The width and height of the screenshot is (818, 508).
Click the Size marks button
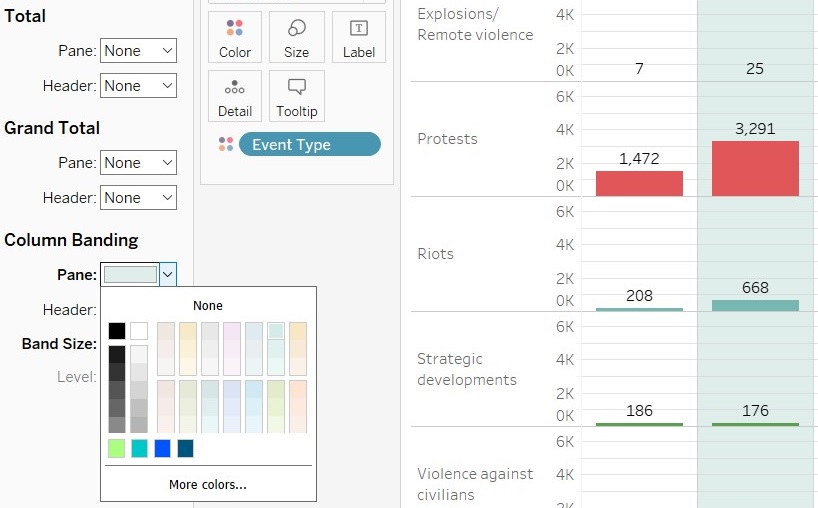[297, 38]
